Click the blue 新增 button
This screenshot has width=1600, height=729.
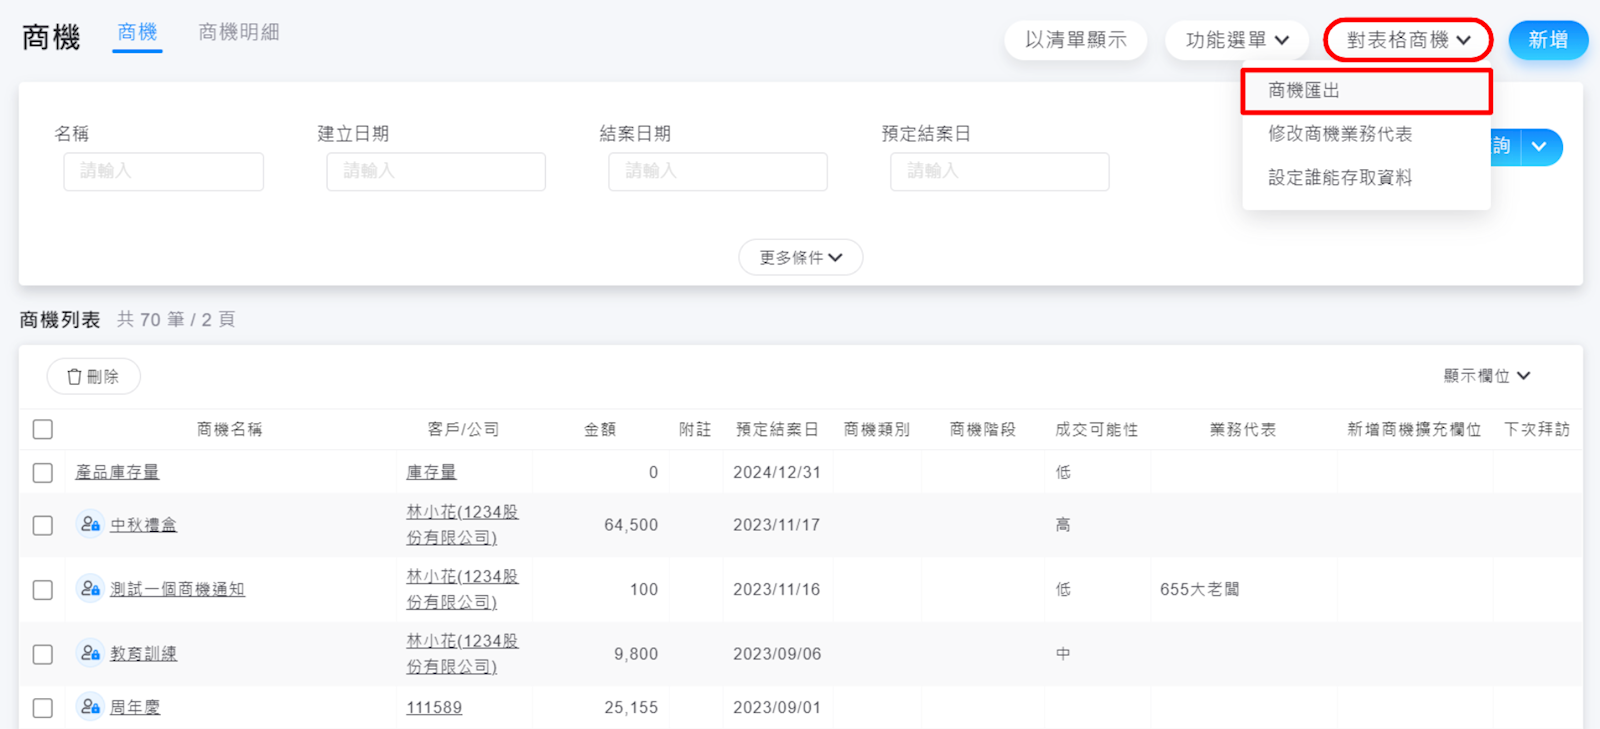tap(1547, 40)
